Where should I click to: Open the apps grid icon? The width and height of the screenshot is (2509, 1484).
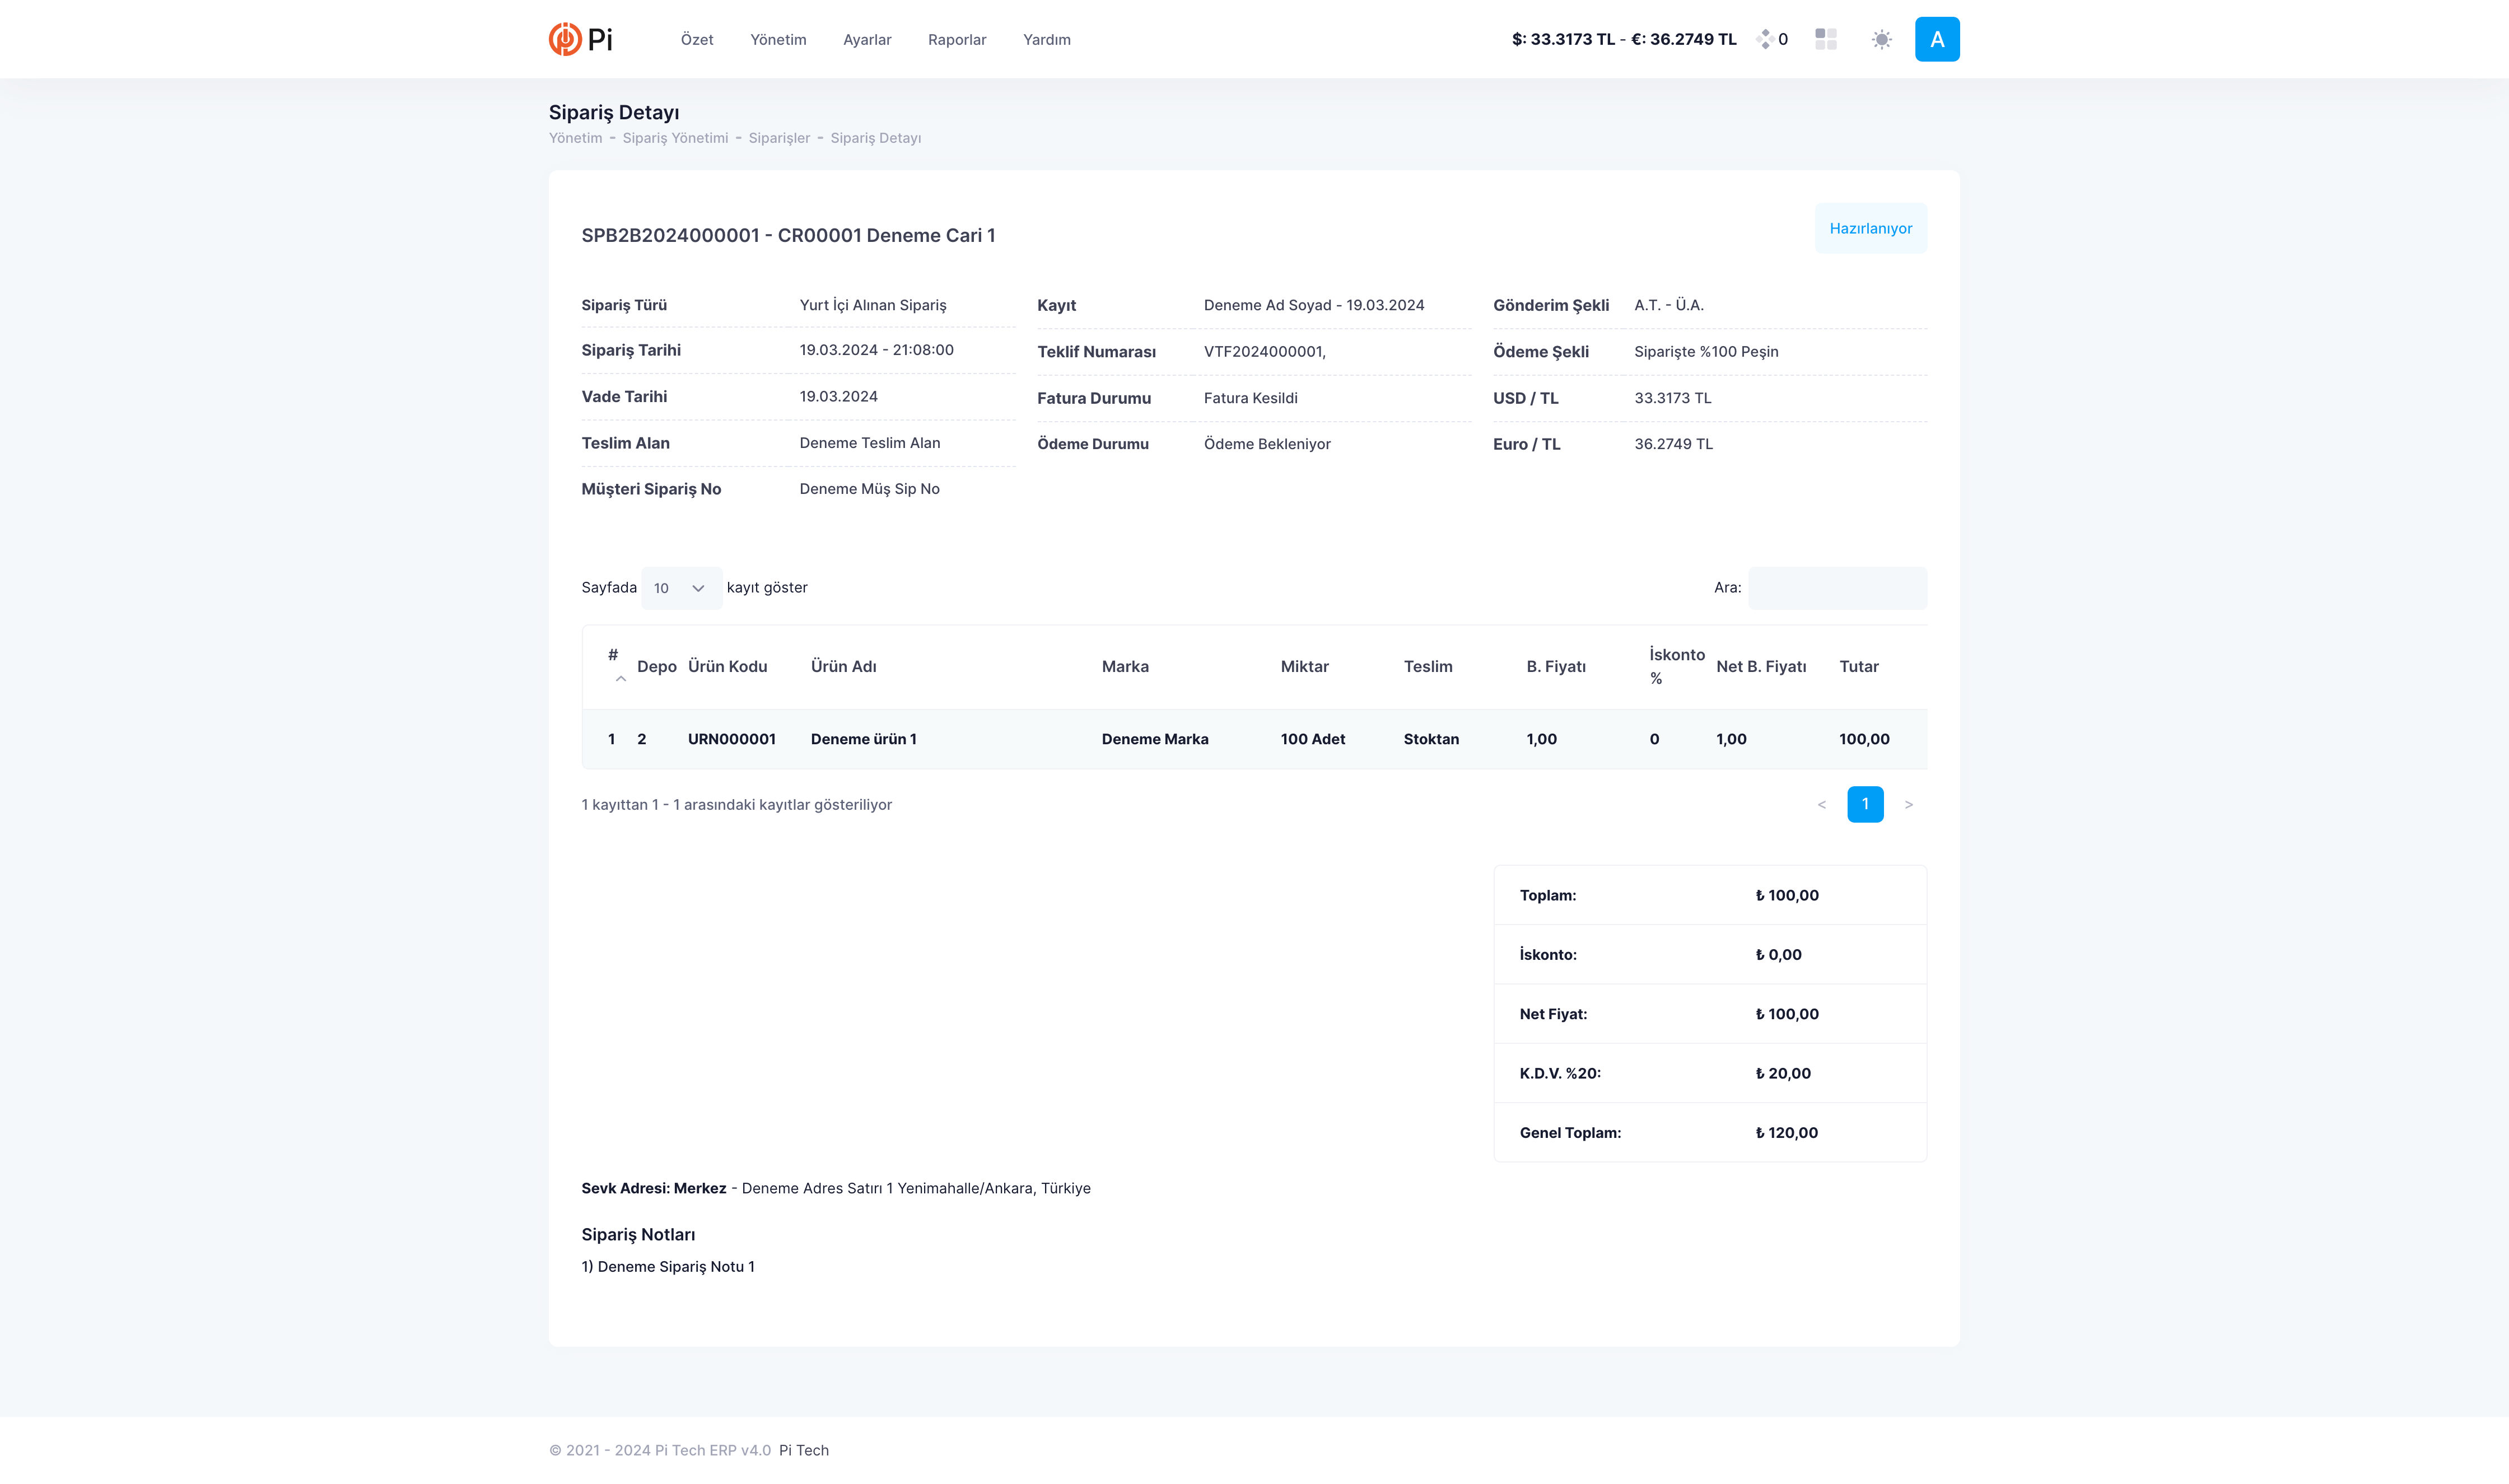[x=1825, y=39]
